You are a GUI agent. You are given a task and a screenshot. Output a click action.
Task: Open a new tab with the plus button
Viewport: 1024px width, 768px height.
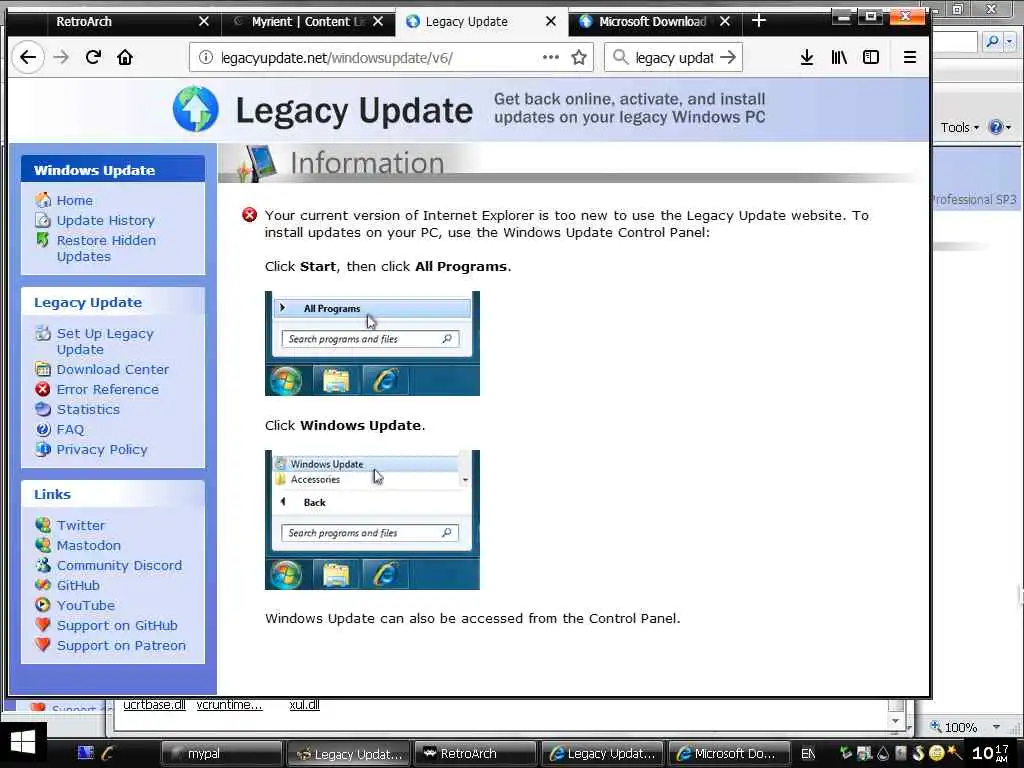(x=759, y=21)
